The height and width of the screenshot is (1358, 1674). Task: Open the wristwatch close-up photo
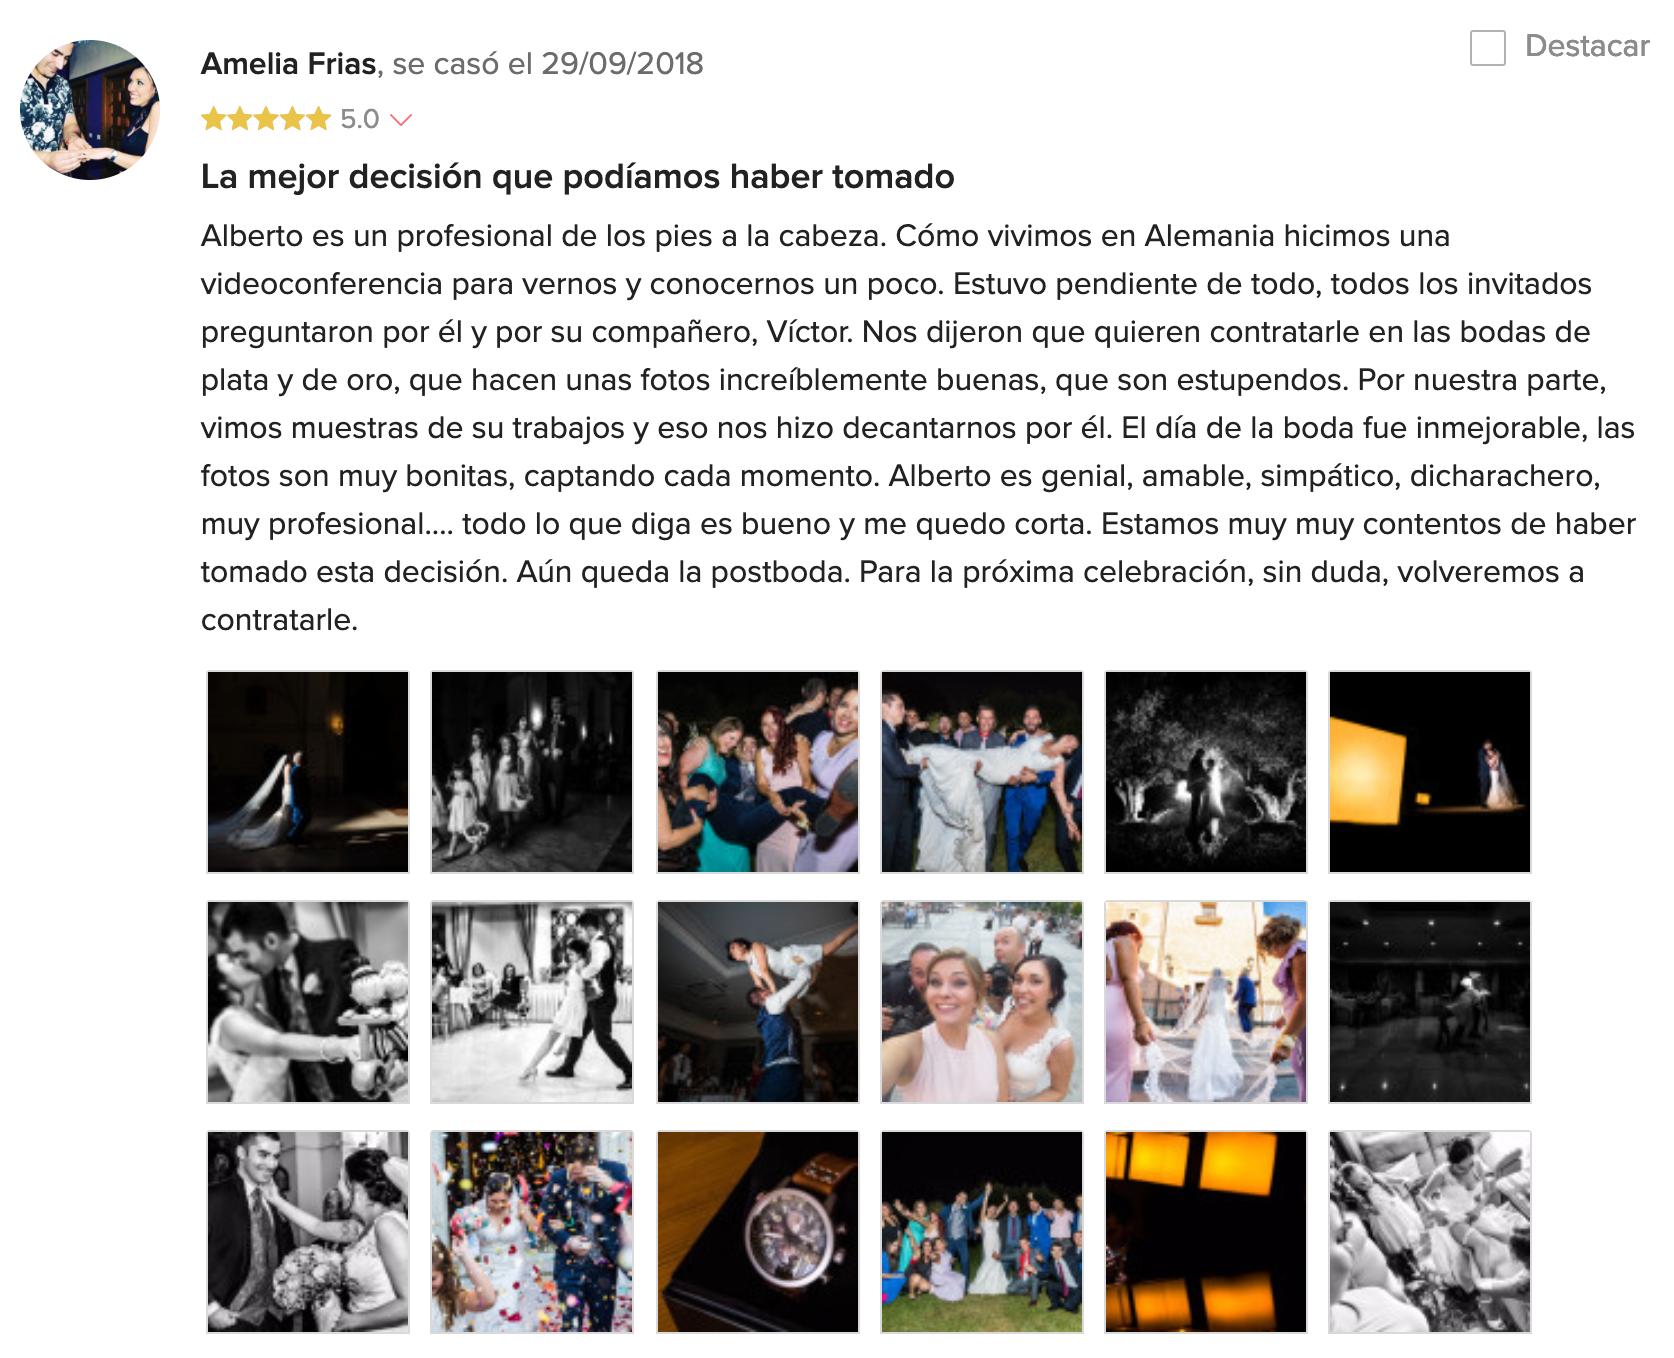758,1232
